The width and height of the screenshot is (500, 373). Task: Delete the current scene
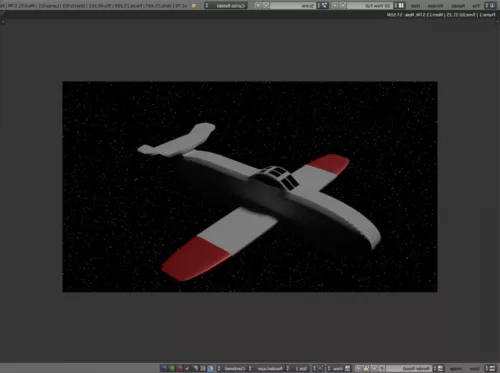pyautogui.click(x=258, y=6)
